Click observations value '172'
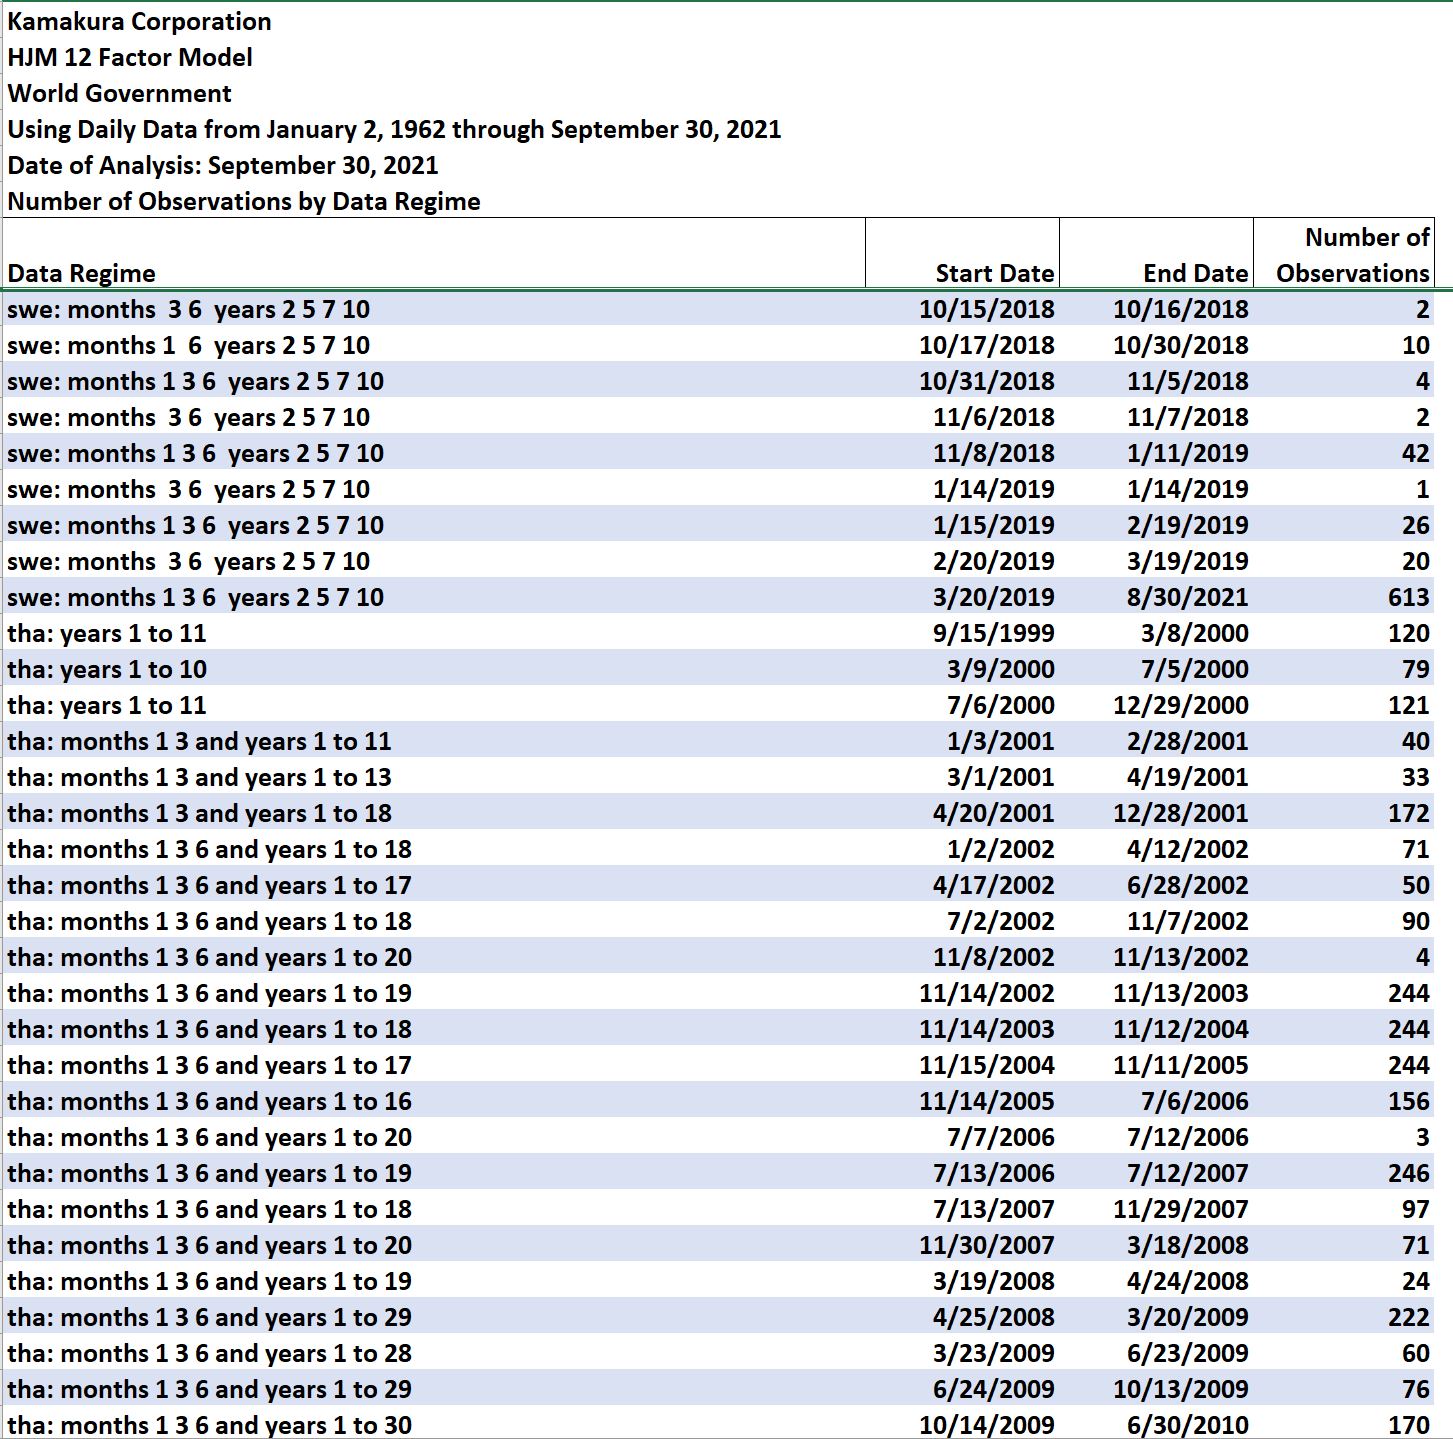 tap(1408, 814)
